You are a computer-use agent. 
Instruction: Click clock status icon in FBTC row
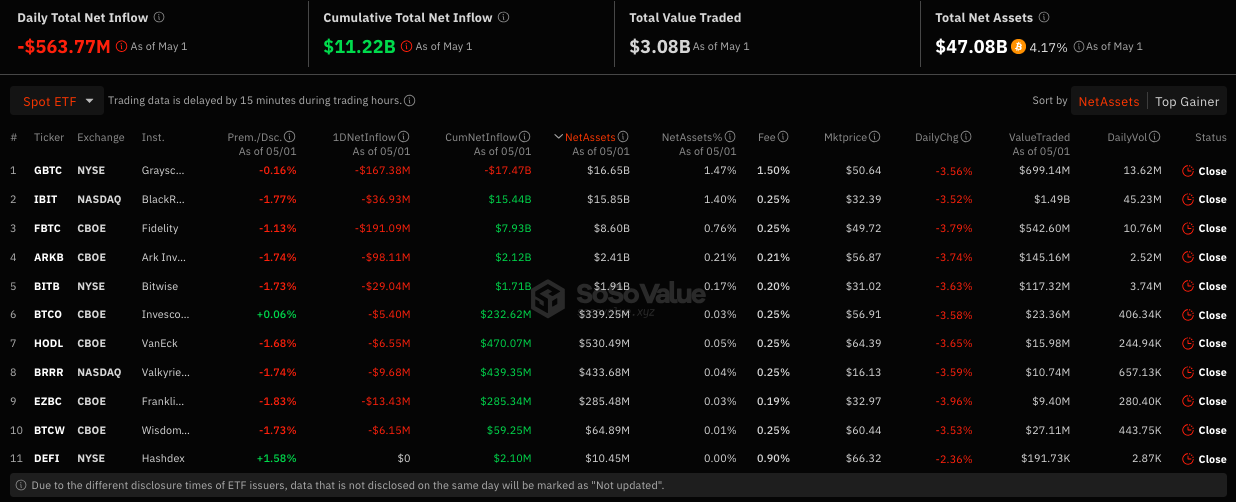tap(1188, 228)
